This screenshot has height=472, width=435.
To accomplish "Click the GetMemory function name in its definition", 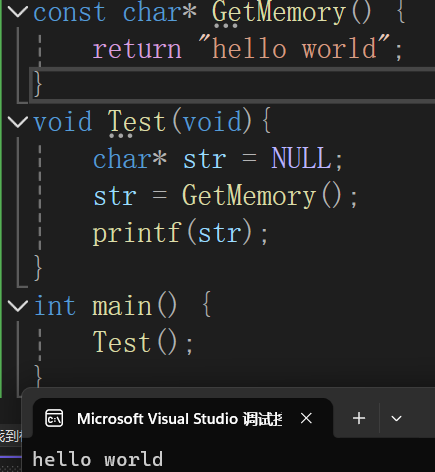I will tap(278, 13).
